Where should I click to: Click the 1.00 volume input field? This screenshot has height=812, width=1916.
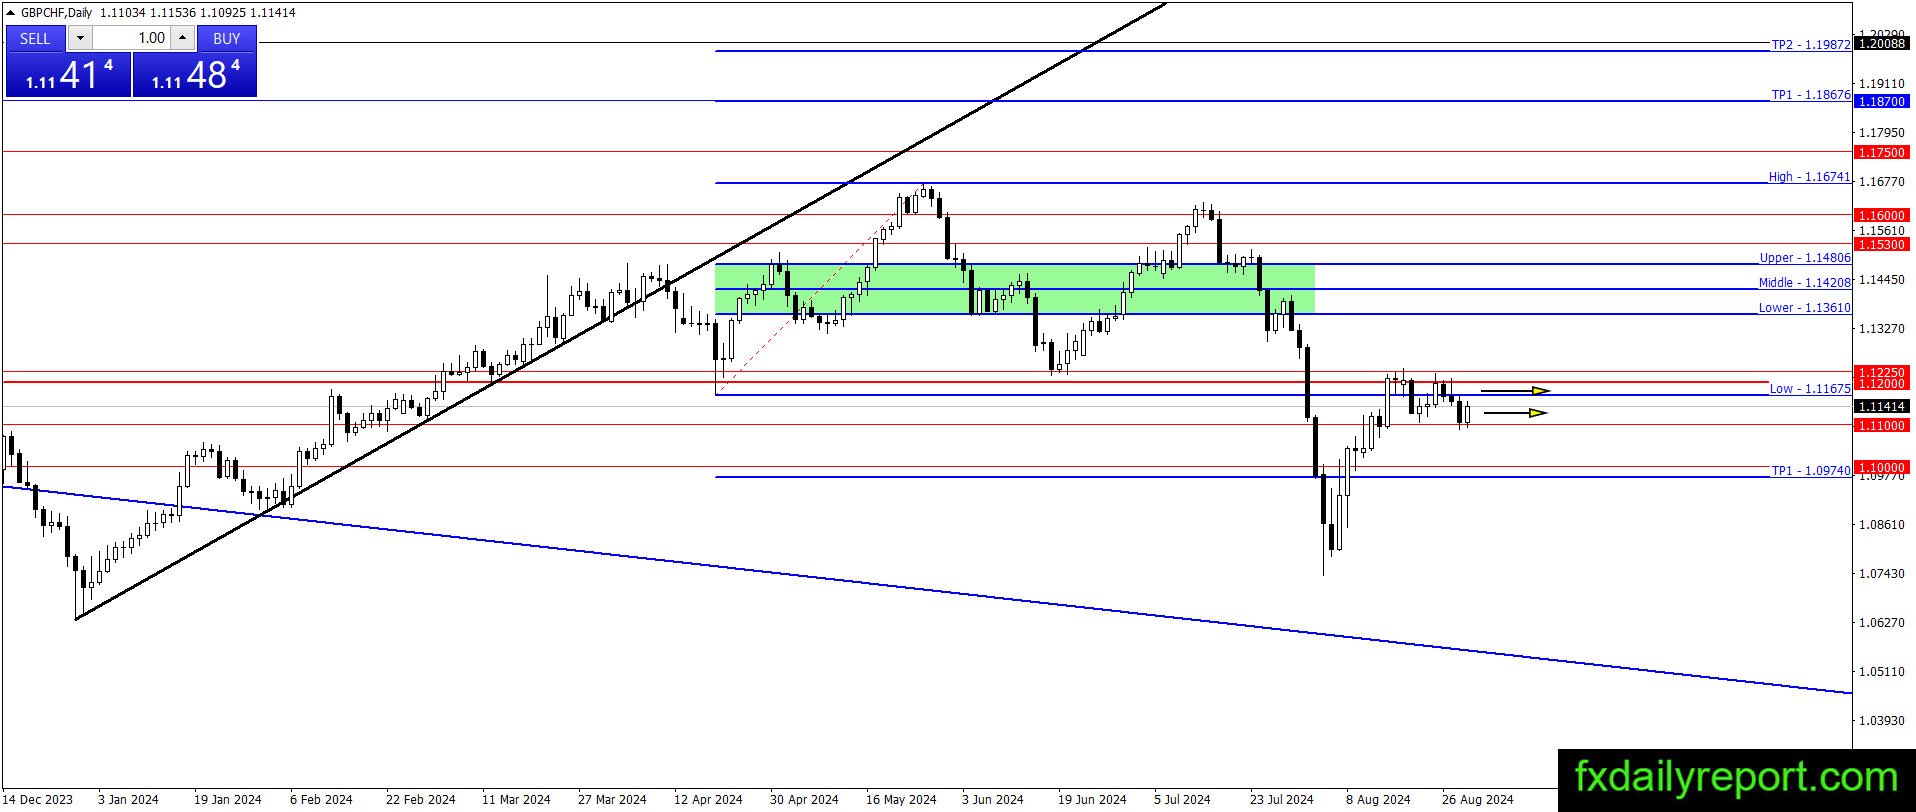[x=132, y=38]
